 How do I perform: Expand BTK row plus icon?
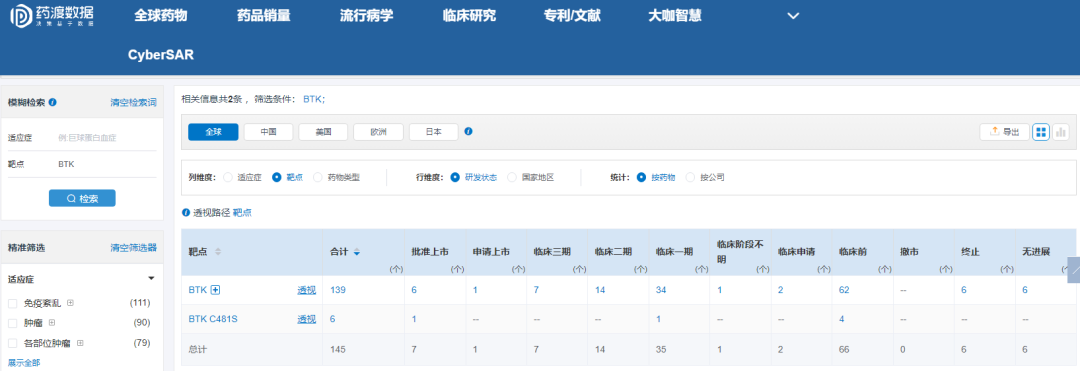tap(216, 290)
